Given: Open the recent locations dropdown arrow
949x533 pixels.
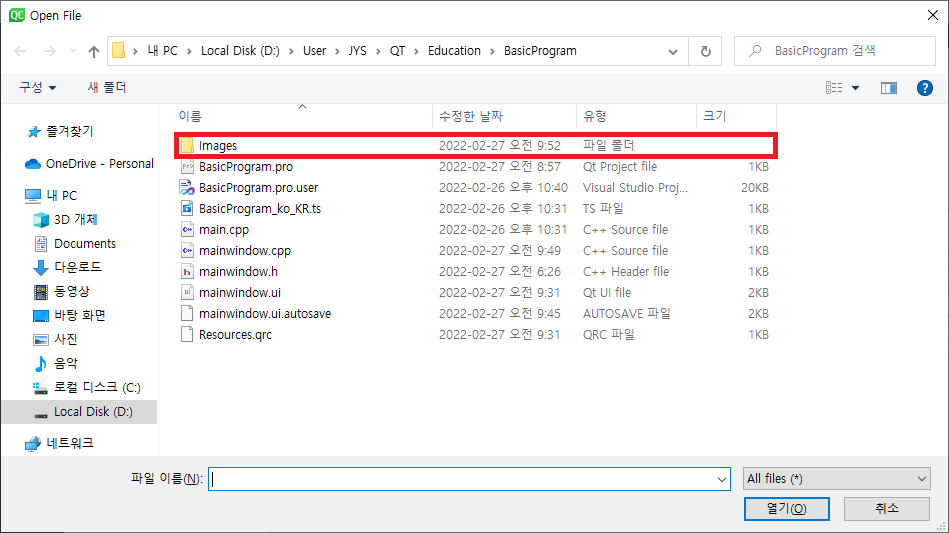Looking at the screenshot, I should pyautogui.click(x=73, y=51).
